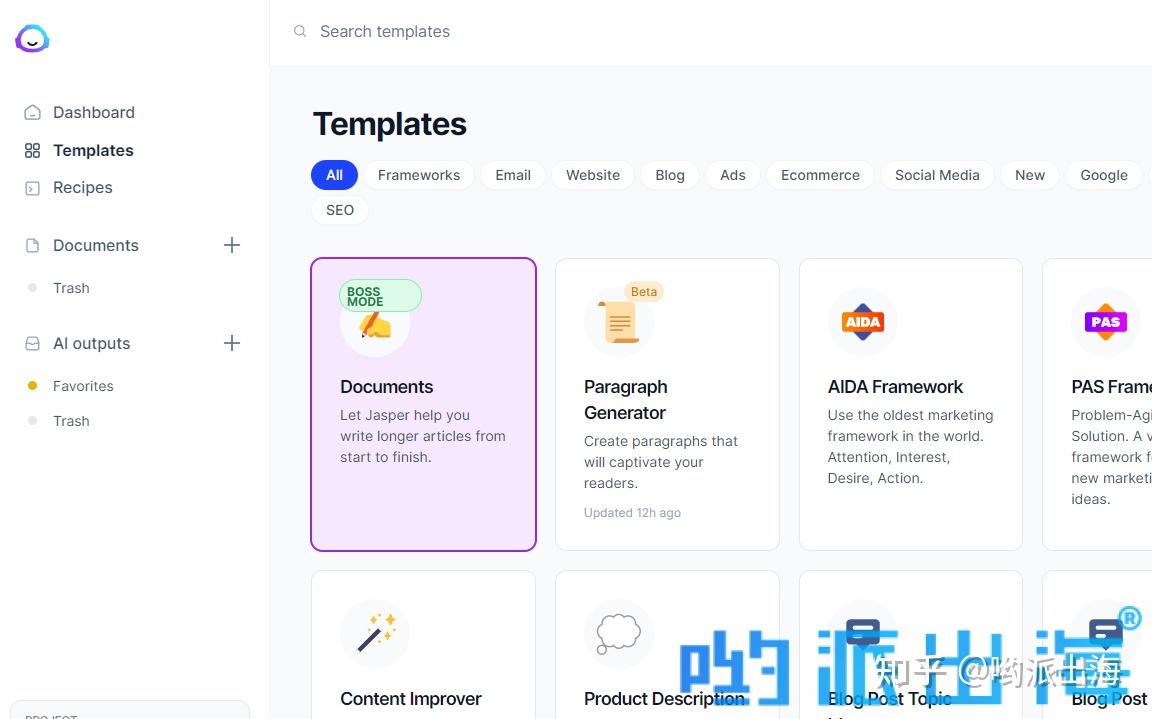
Task: Filter templates by Google
Action: 1104,175
